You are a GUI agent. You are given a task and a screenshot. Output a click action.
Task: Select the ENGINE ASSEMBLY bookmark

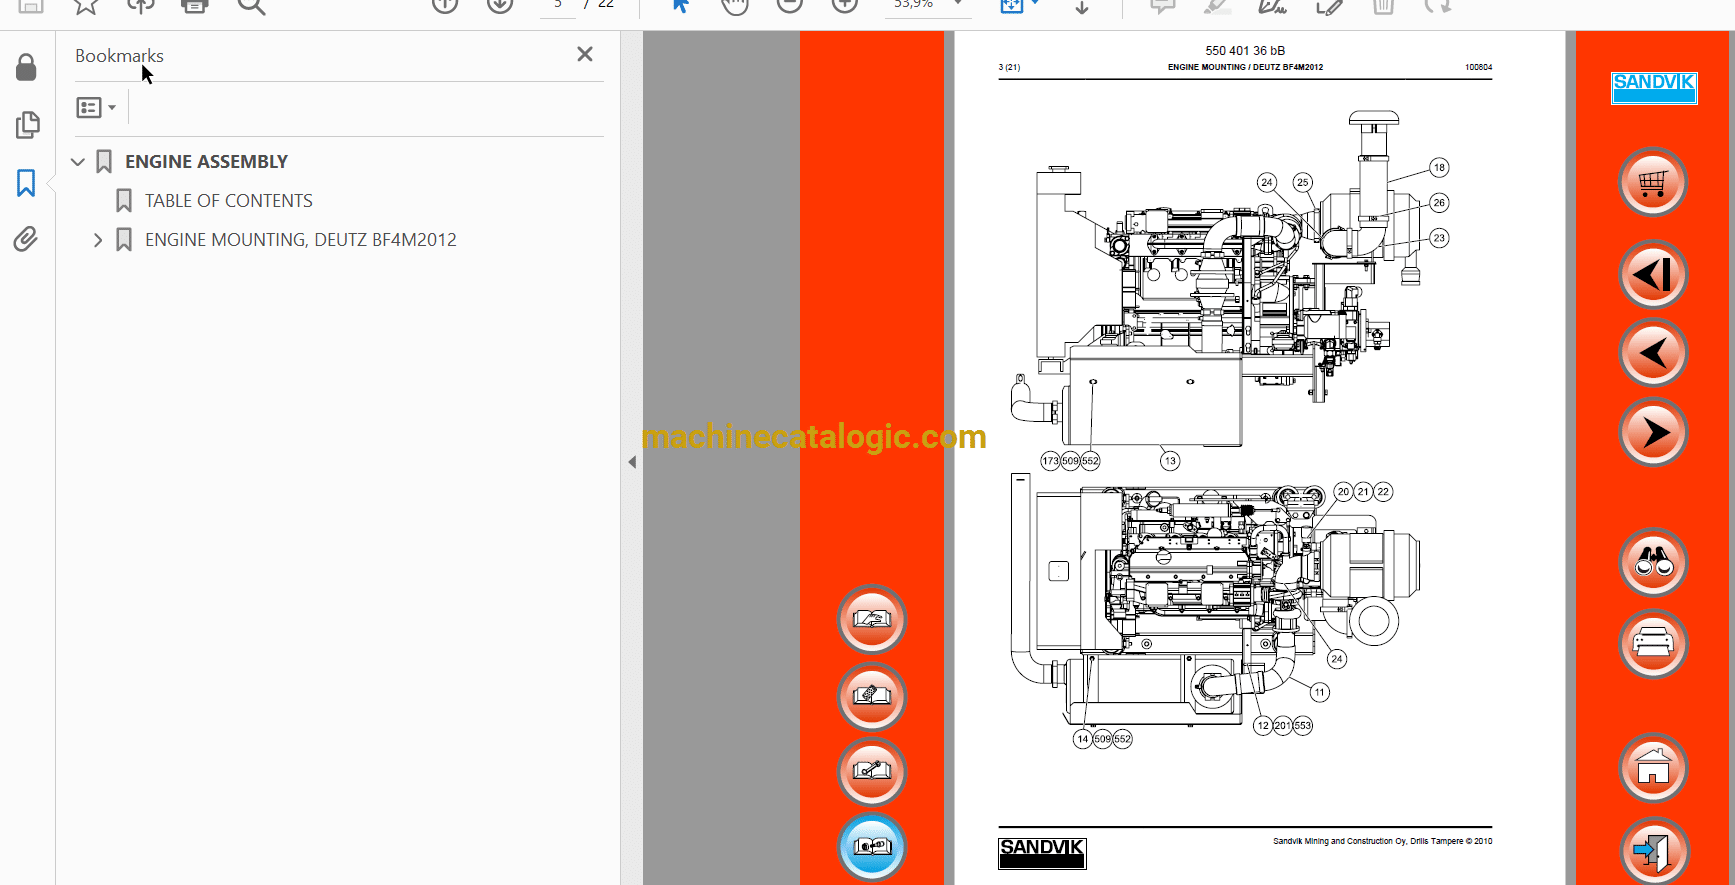coord(206,162)
